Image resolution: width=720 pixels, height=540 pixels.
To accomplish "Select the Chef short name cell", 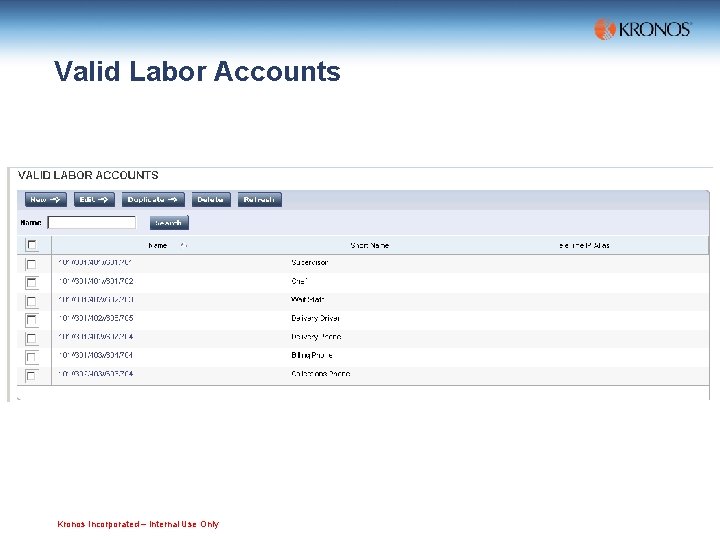I will pos(299,281).
